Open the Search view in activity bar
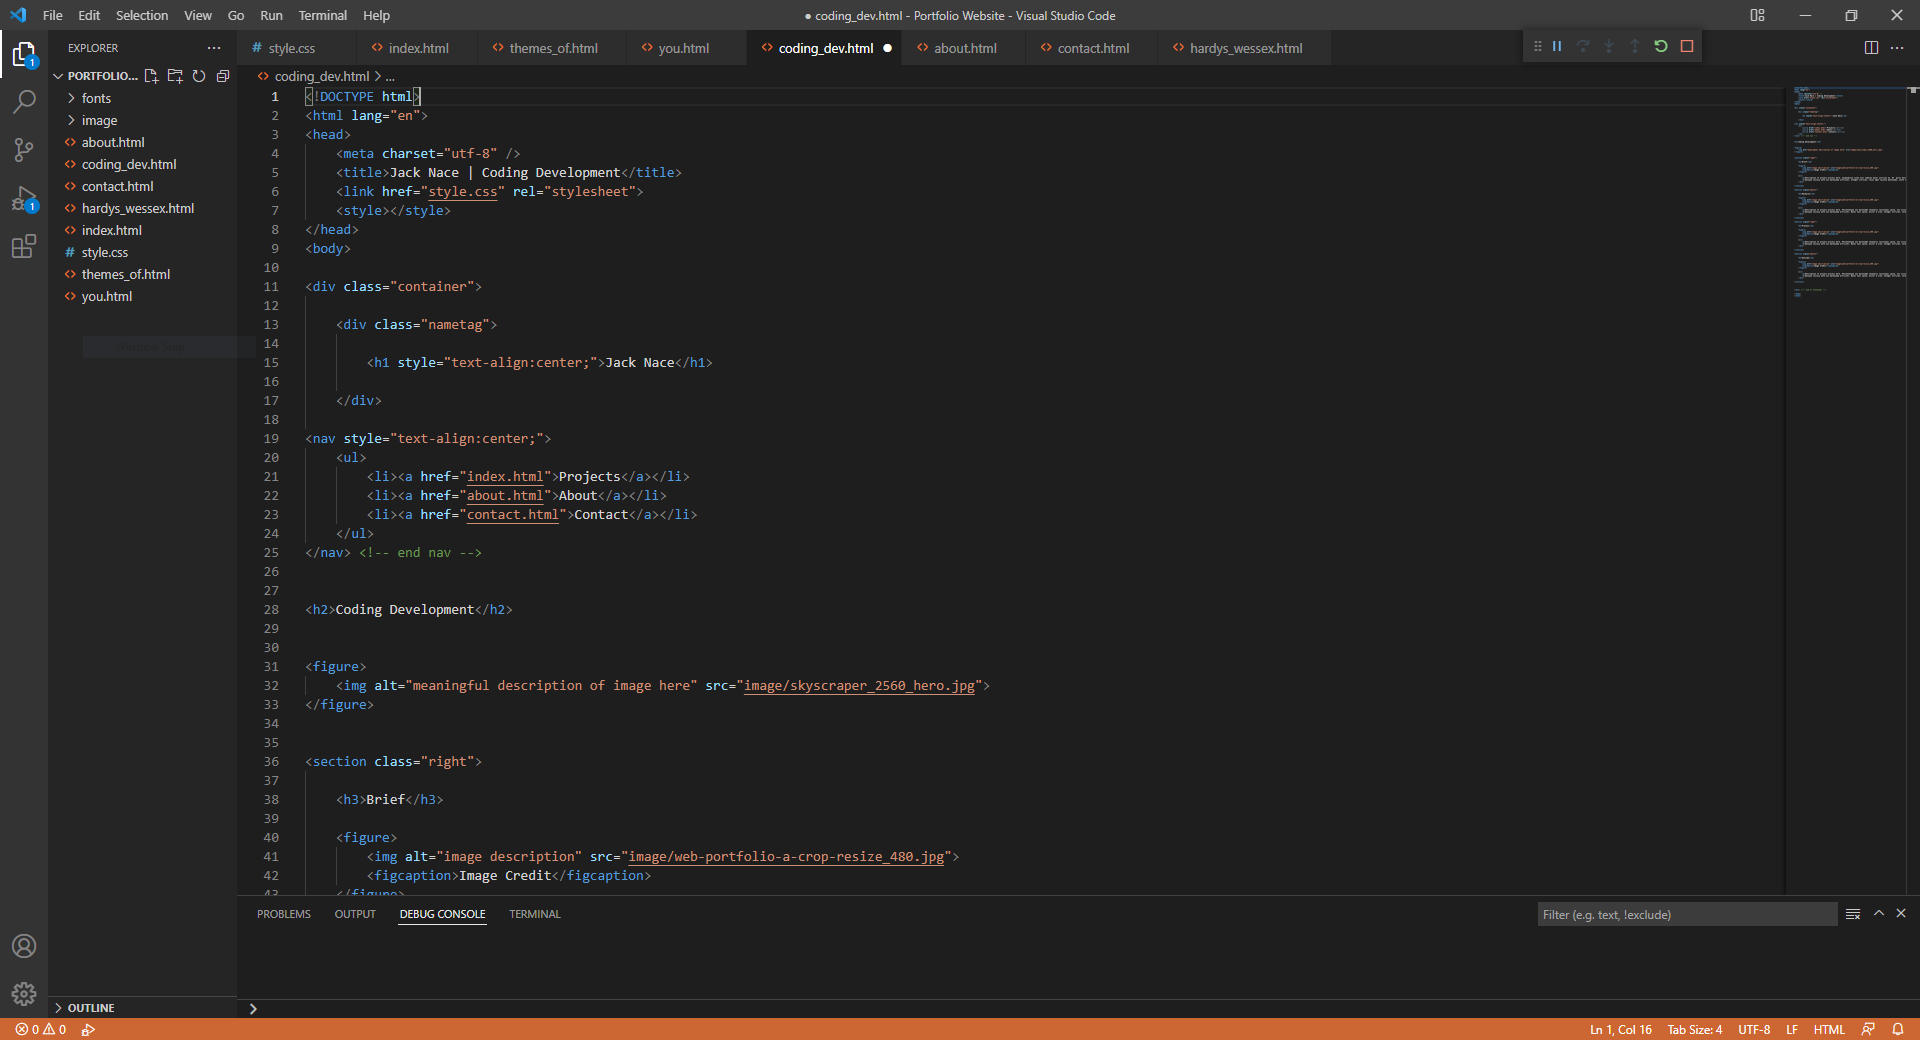 click(x=24, y=102)
